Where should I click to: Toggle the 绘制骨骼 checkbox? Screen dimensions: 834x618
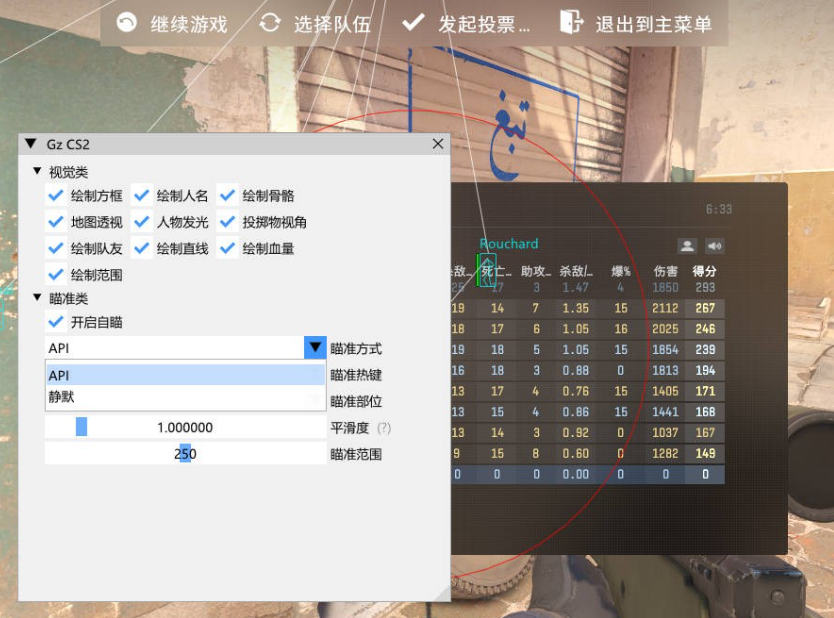(x=227, y=196)
